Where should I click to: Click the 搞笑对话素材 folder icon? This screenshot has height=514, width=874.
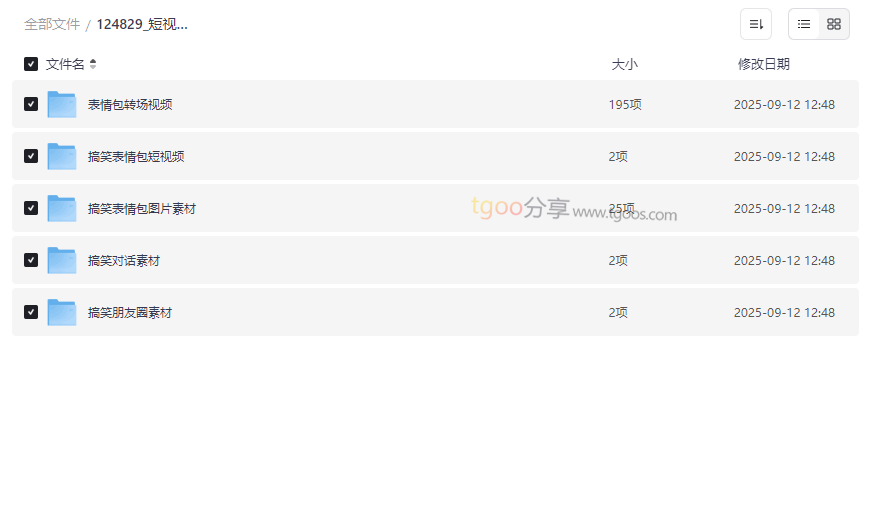click(62, 261)
